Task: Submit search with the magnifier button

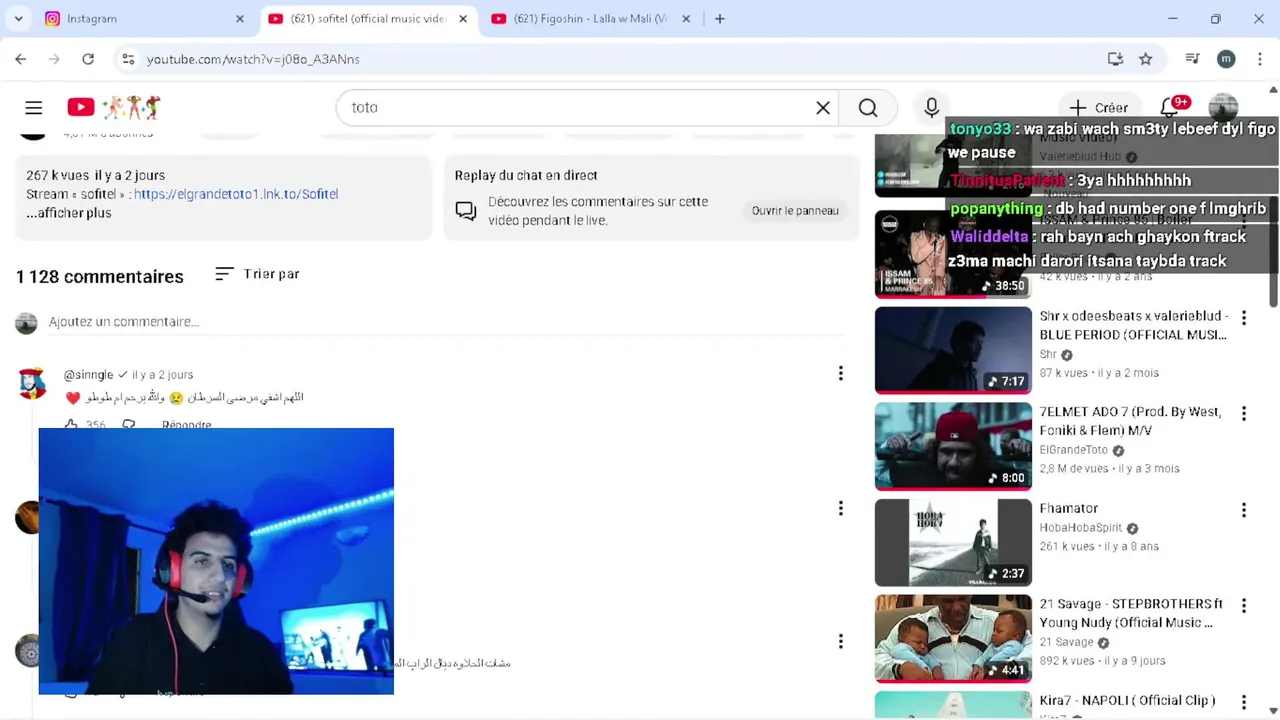Action: tap(868, 107)
